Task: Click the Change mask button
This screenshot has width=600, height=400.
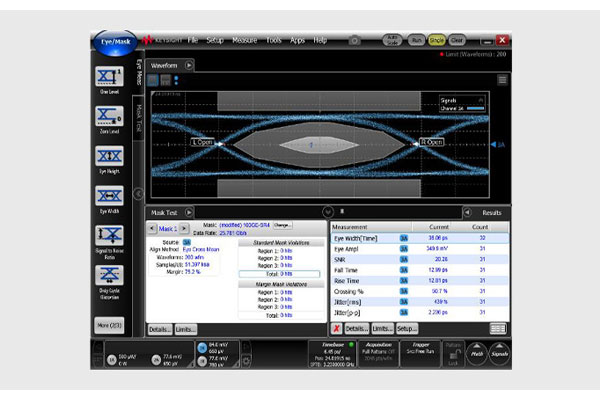Action: 283,225
